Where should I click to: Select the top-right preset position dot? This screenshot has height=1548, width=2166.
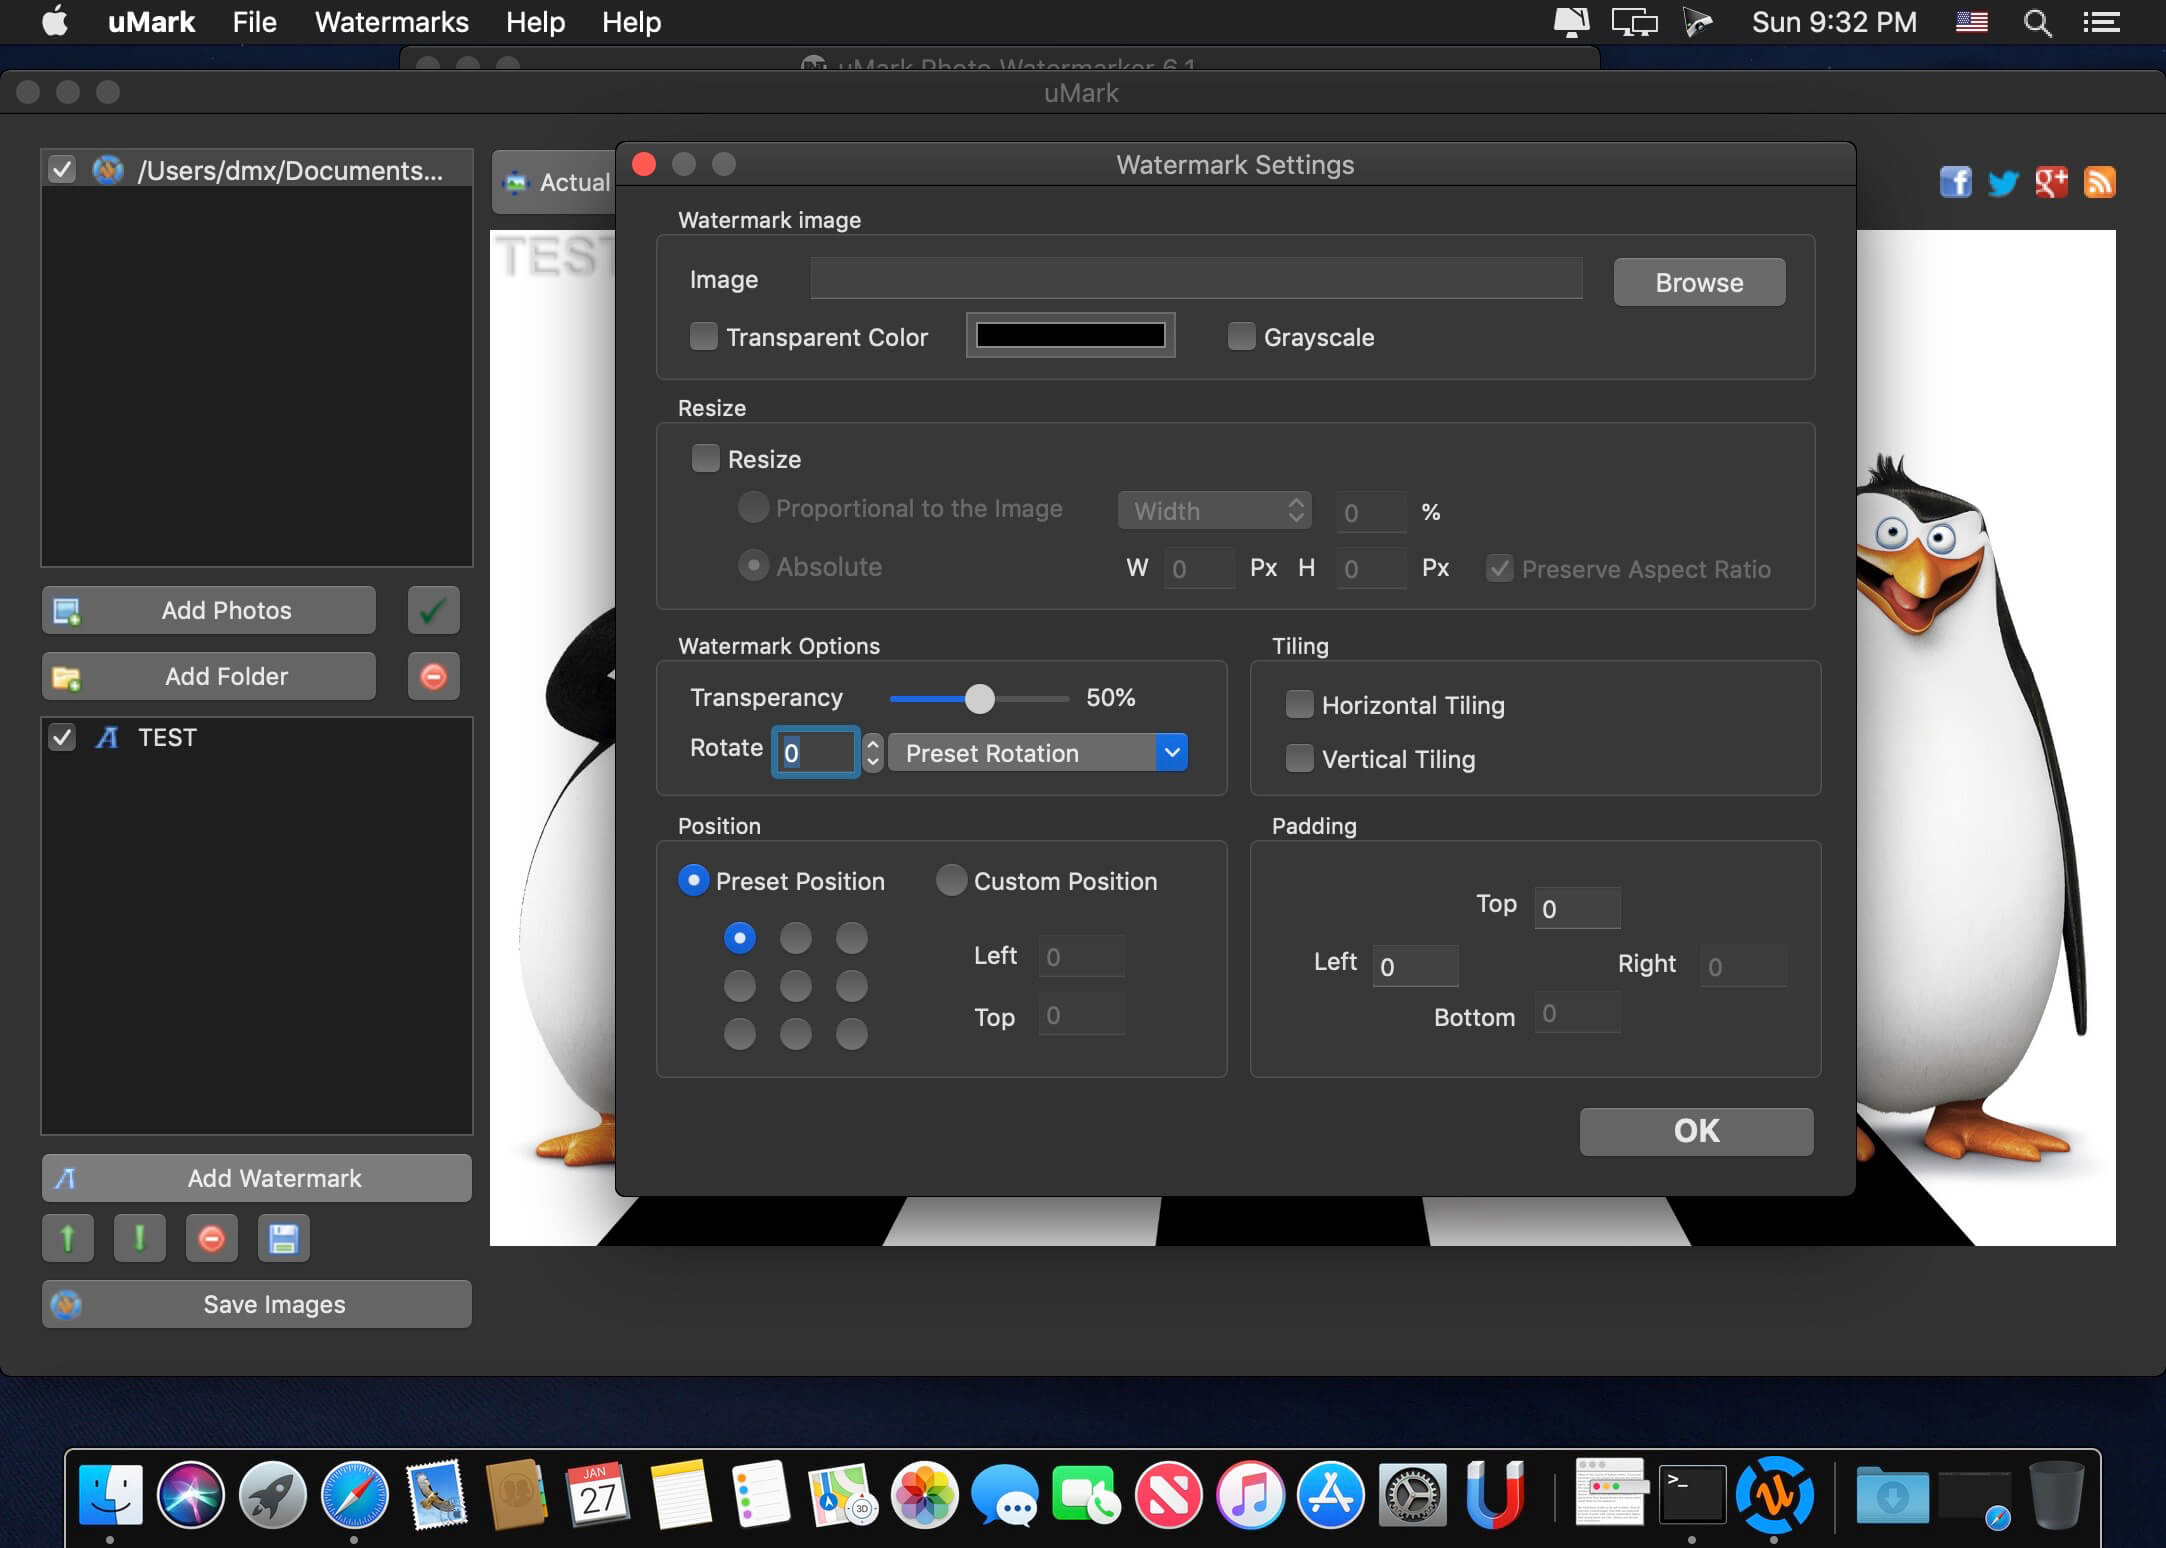(x=852, y=938)
